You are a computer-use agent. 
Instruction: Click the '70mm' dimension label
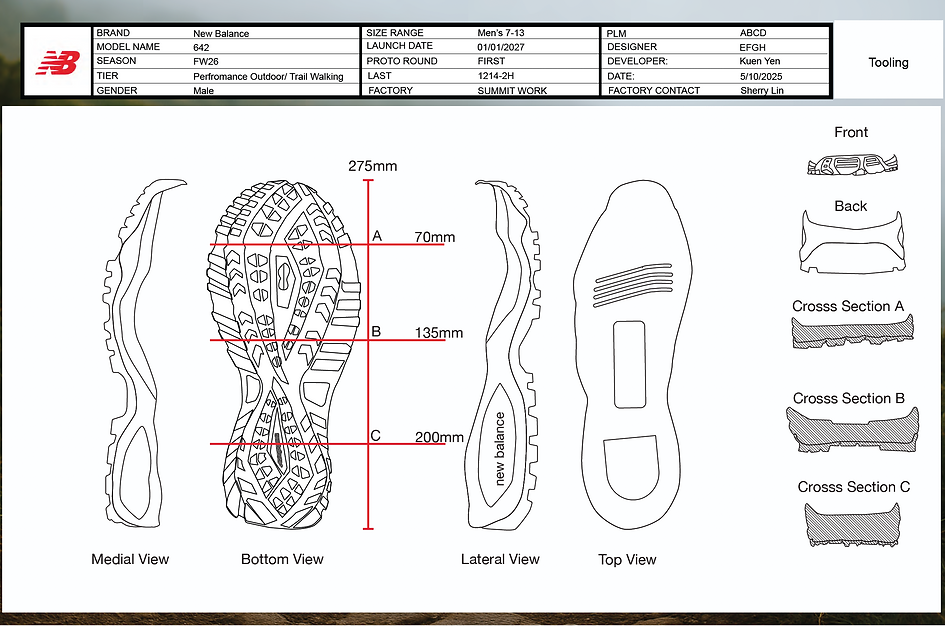click(x=435, y=237)
